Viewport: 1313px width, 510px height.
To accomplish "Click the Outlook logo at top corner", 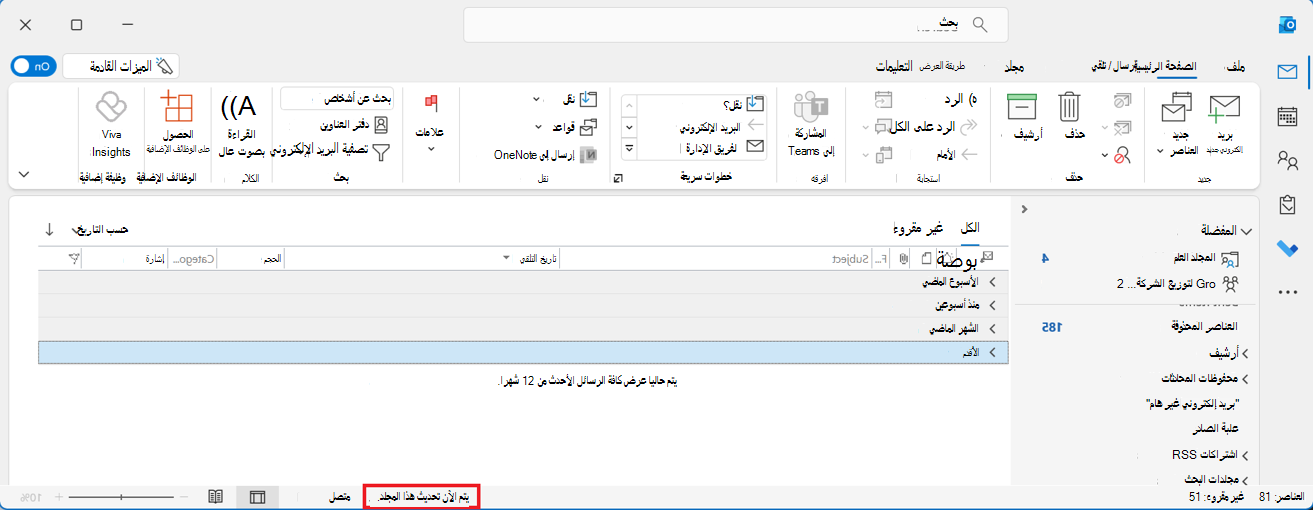I will [x=1288, y=24].
